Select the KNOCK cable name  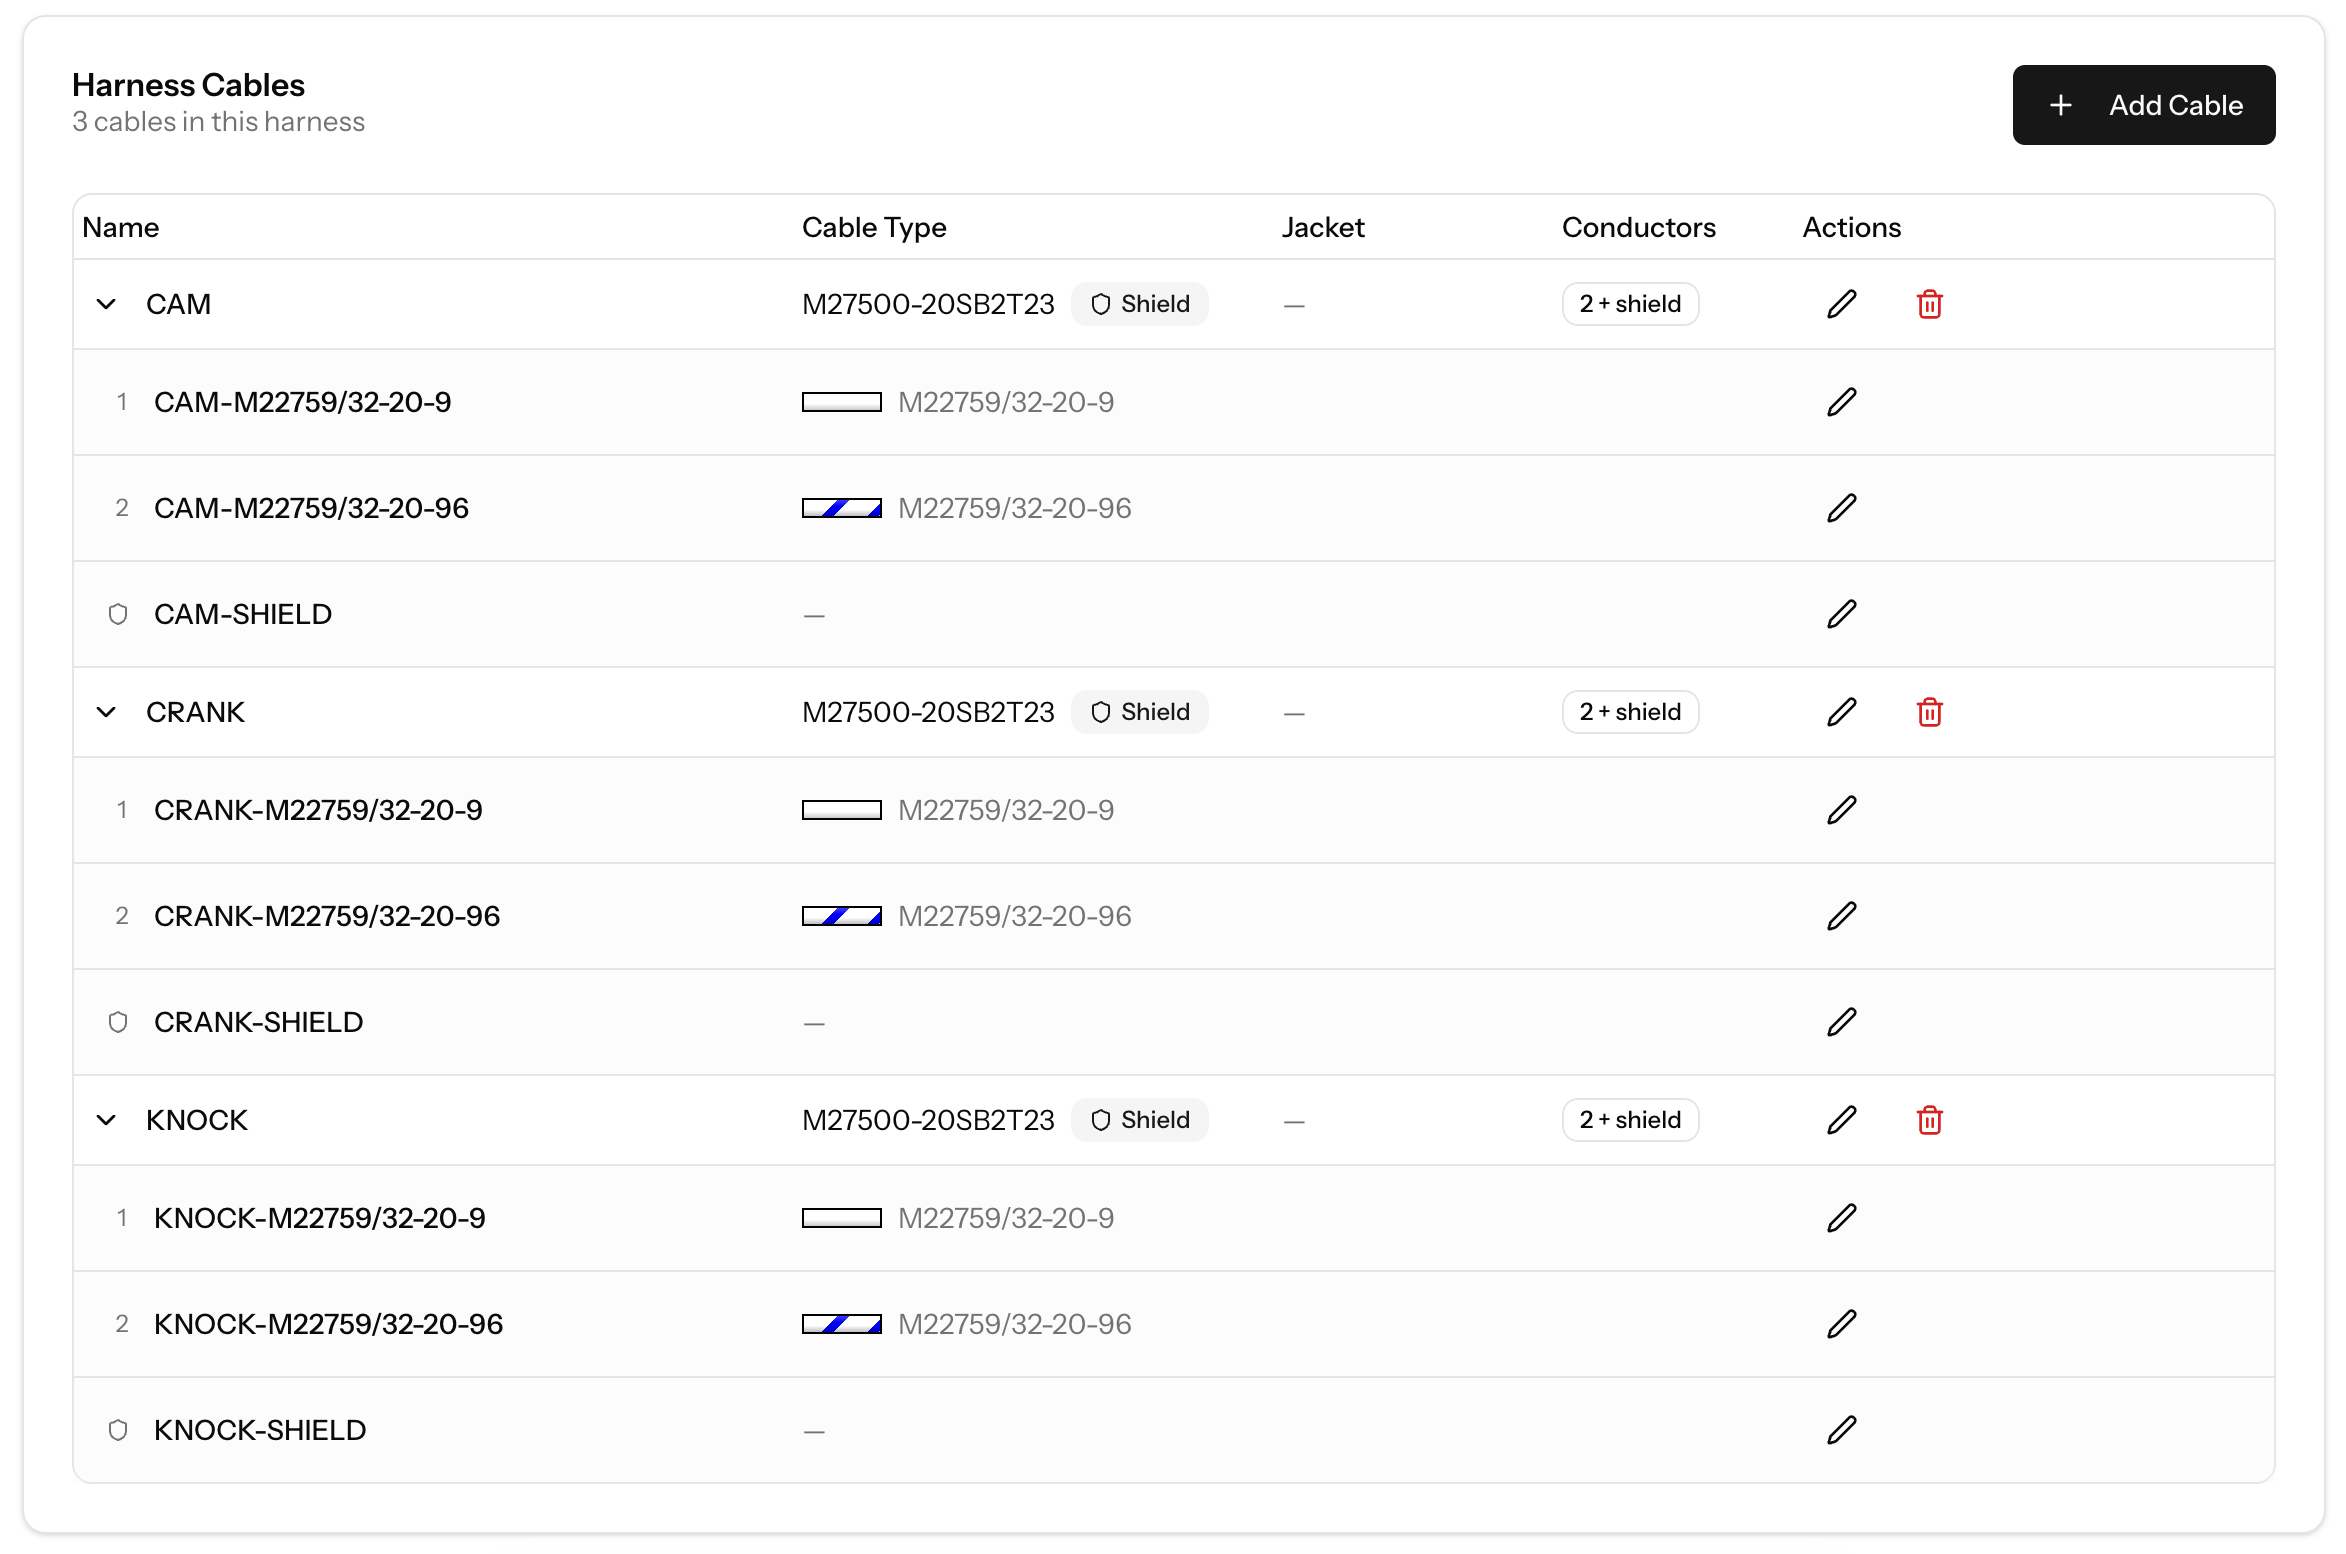coord(197,1120)
